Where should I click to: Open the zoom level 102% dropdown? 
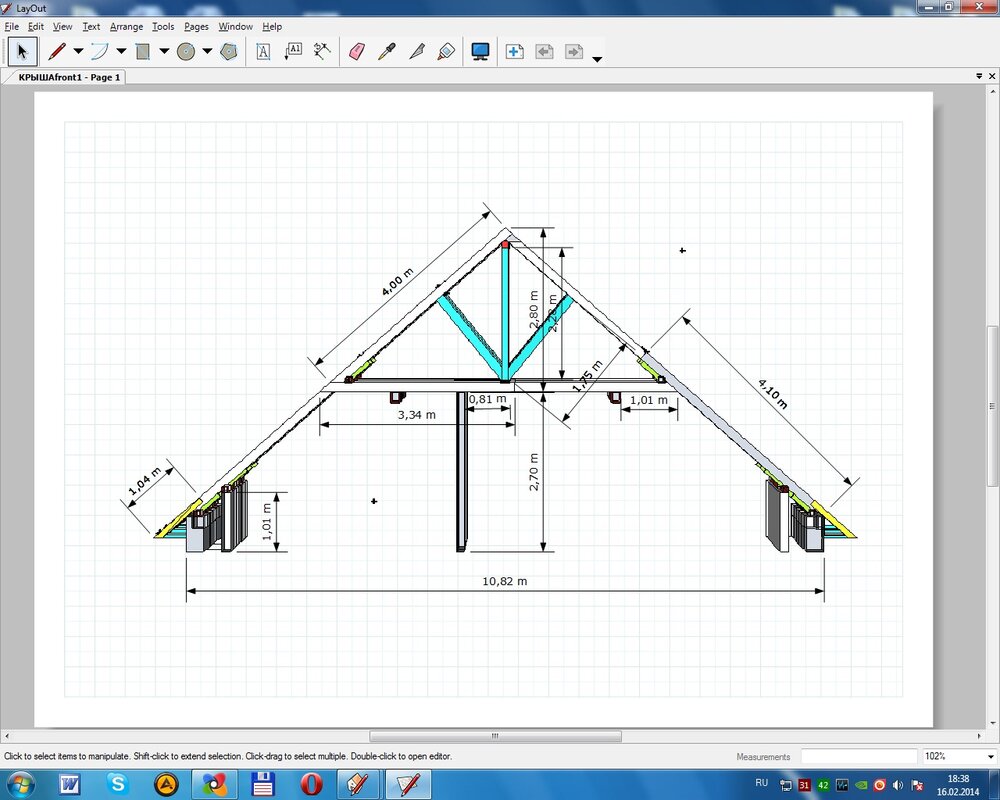click(x=988, y=757)
